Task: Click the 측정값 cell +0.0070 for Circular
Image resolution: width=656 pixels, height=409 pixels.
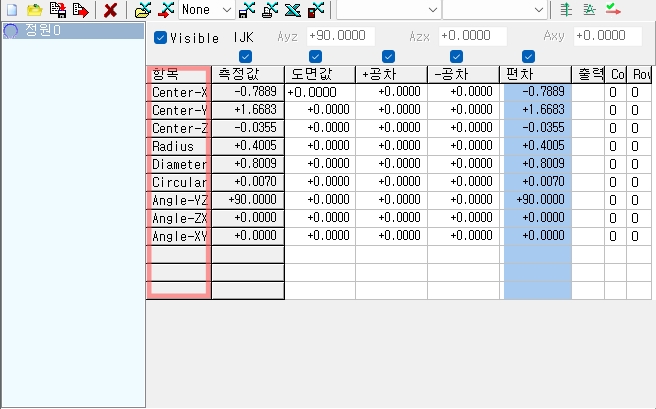Action: click(x=248, y=182)
